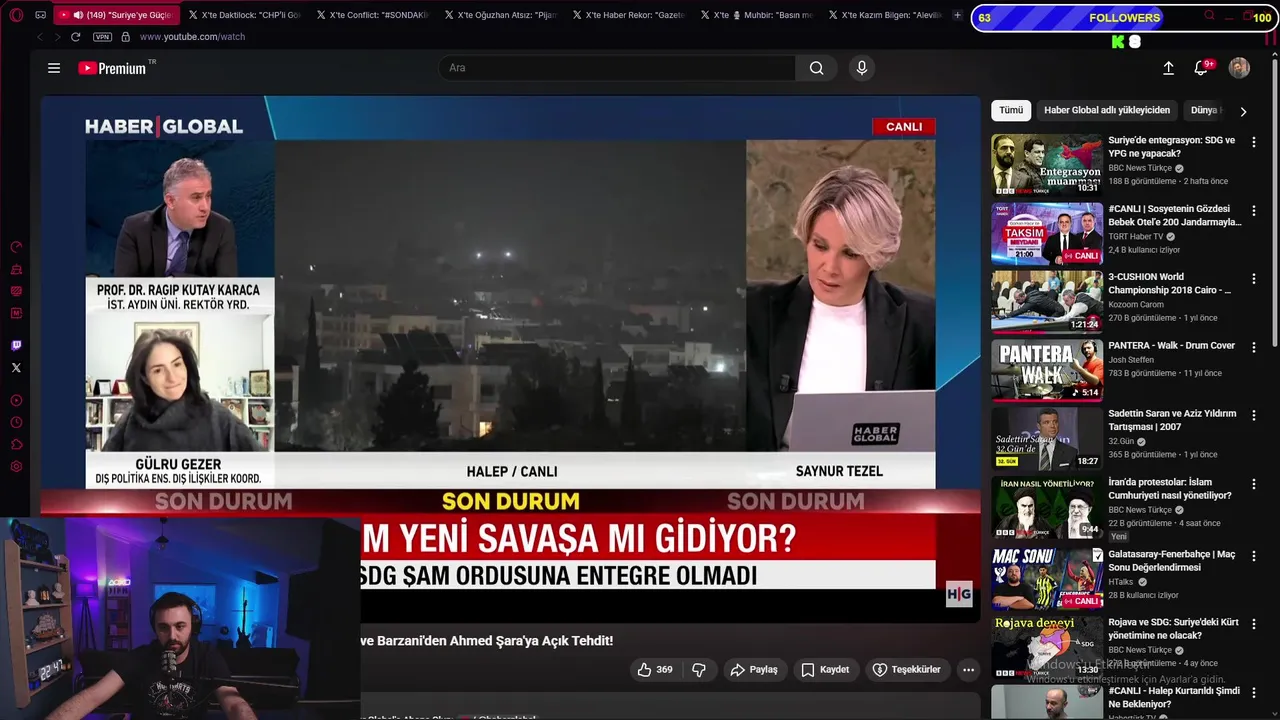Open GX Control speedometer in sidebar
This screenshot has height=720, width=1280.
[16, 247]
